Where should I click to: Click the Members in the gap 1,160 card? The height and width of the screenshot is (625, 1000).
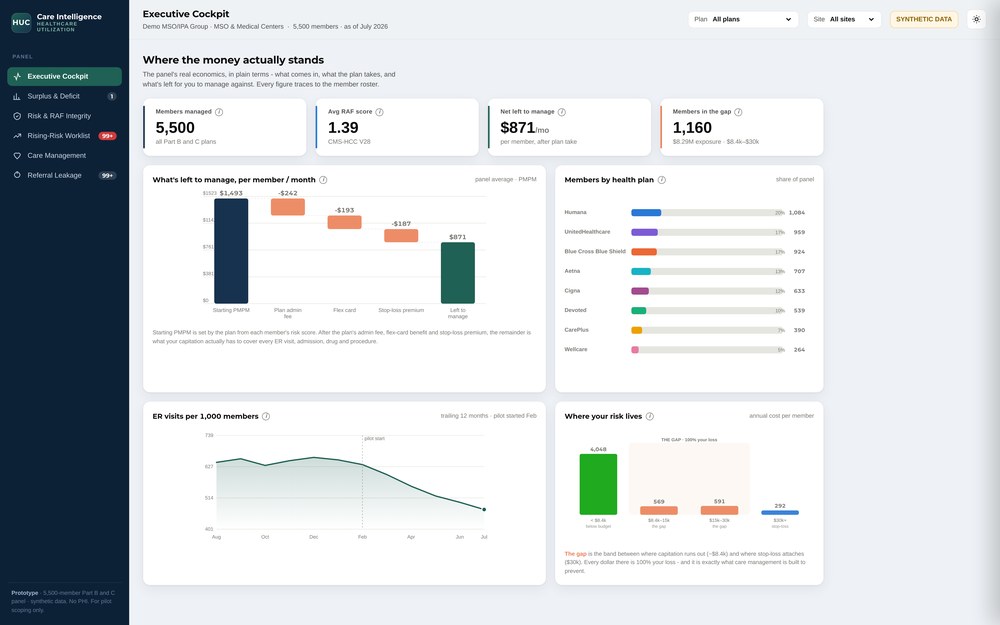point(742,127)
